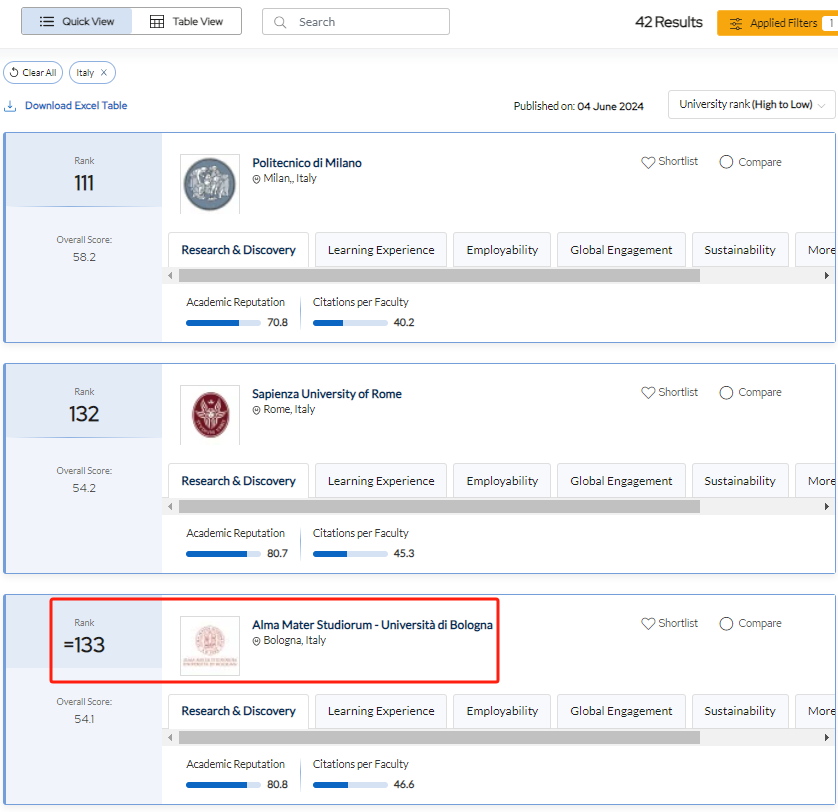Shortlist Sapienza University heart icon
This screenshot has width=838, height=812.
click(648, 393)
